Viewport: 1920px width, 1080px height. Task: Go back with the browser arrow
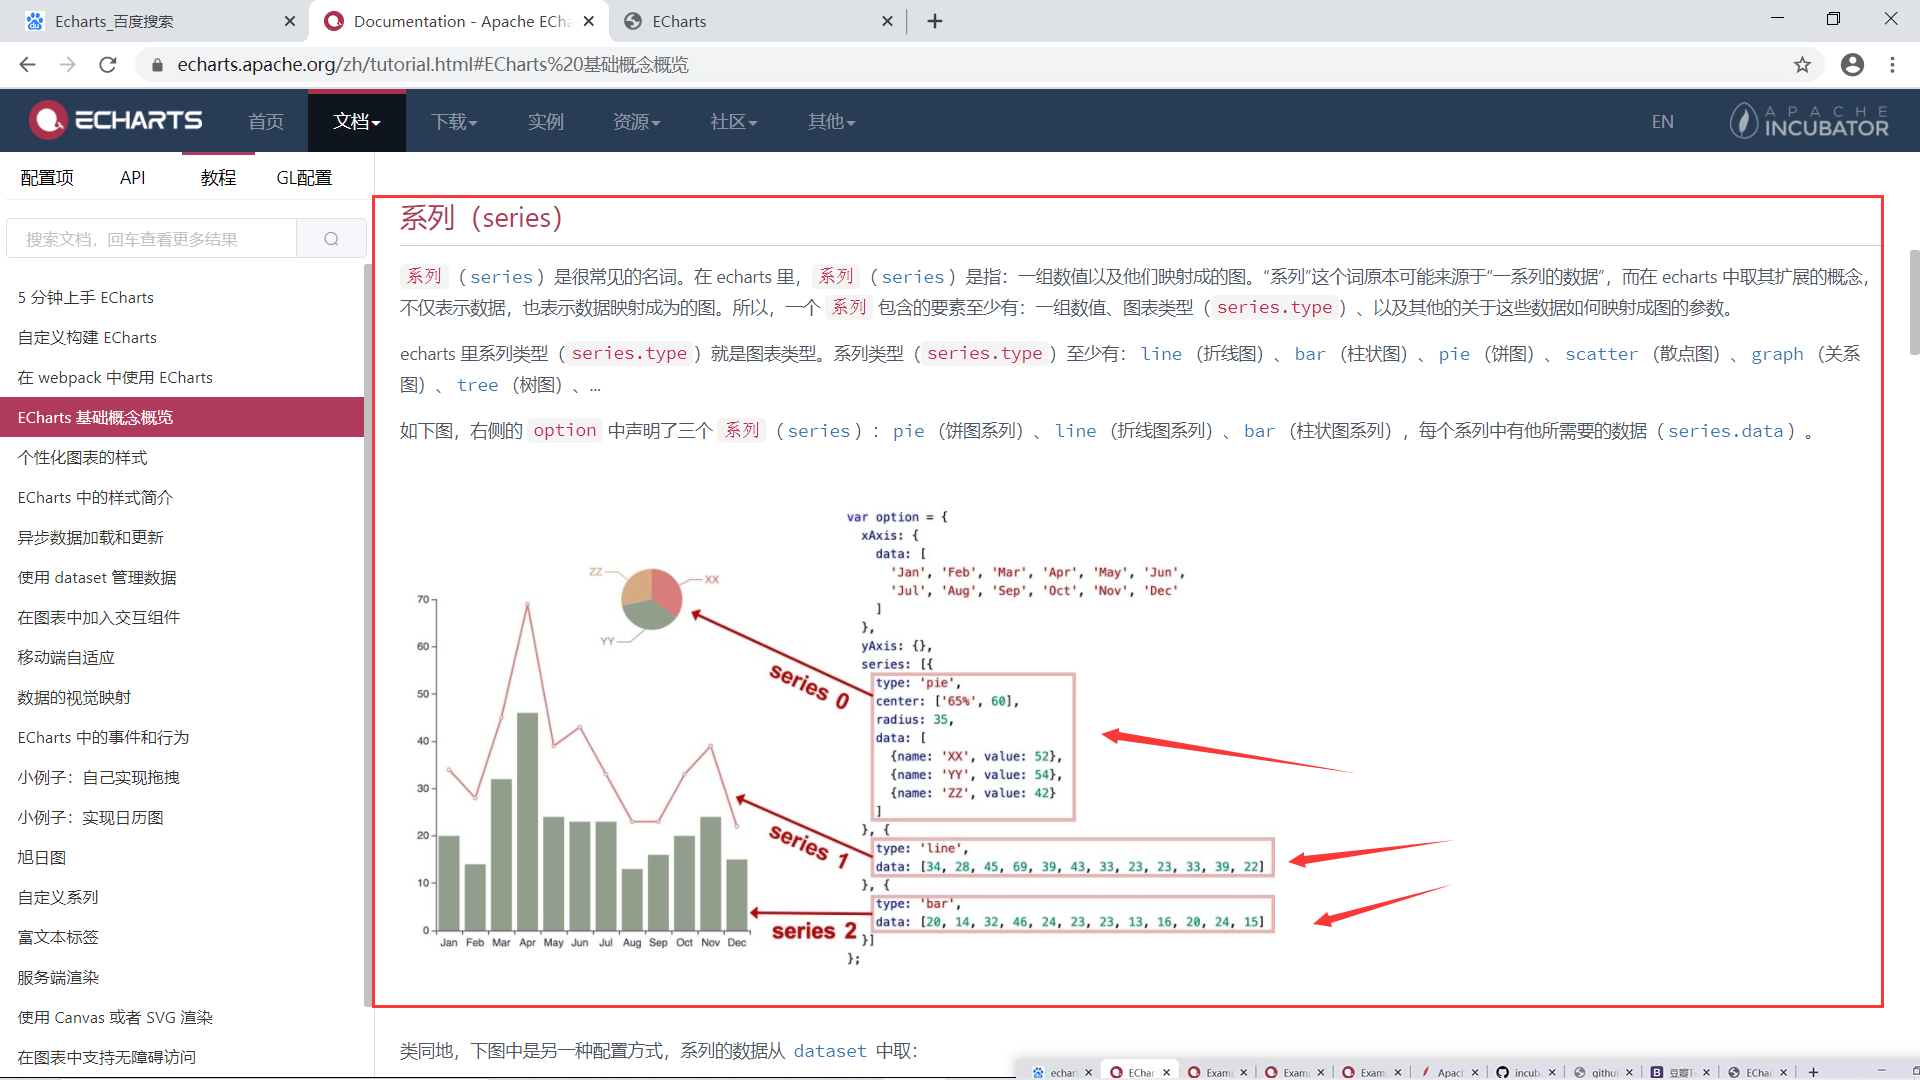tap(27, 65)
